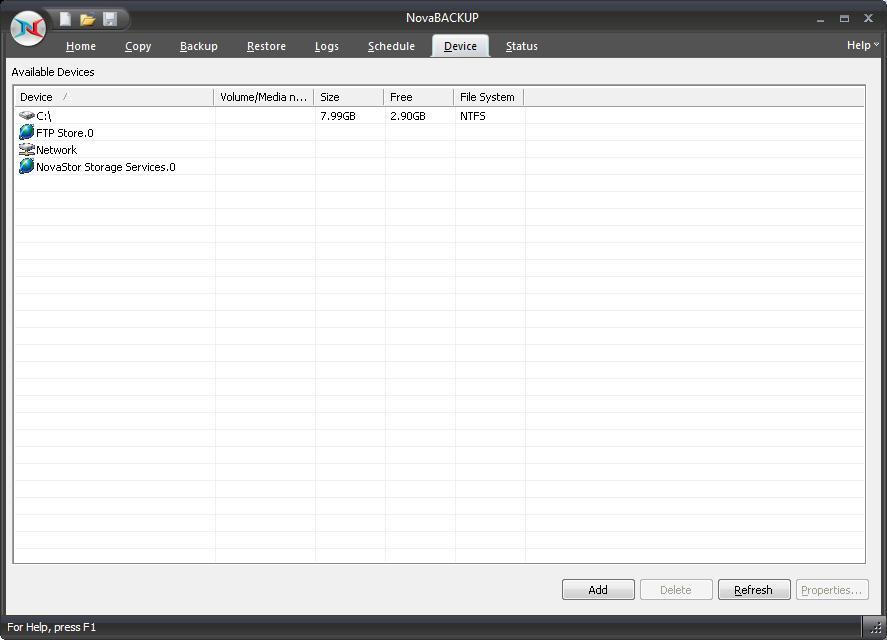Click the Open folder icon in quick toolbar
The width and height of the screenshot is (887, 640).
coord(87,20)
